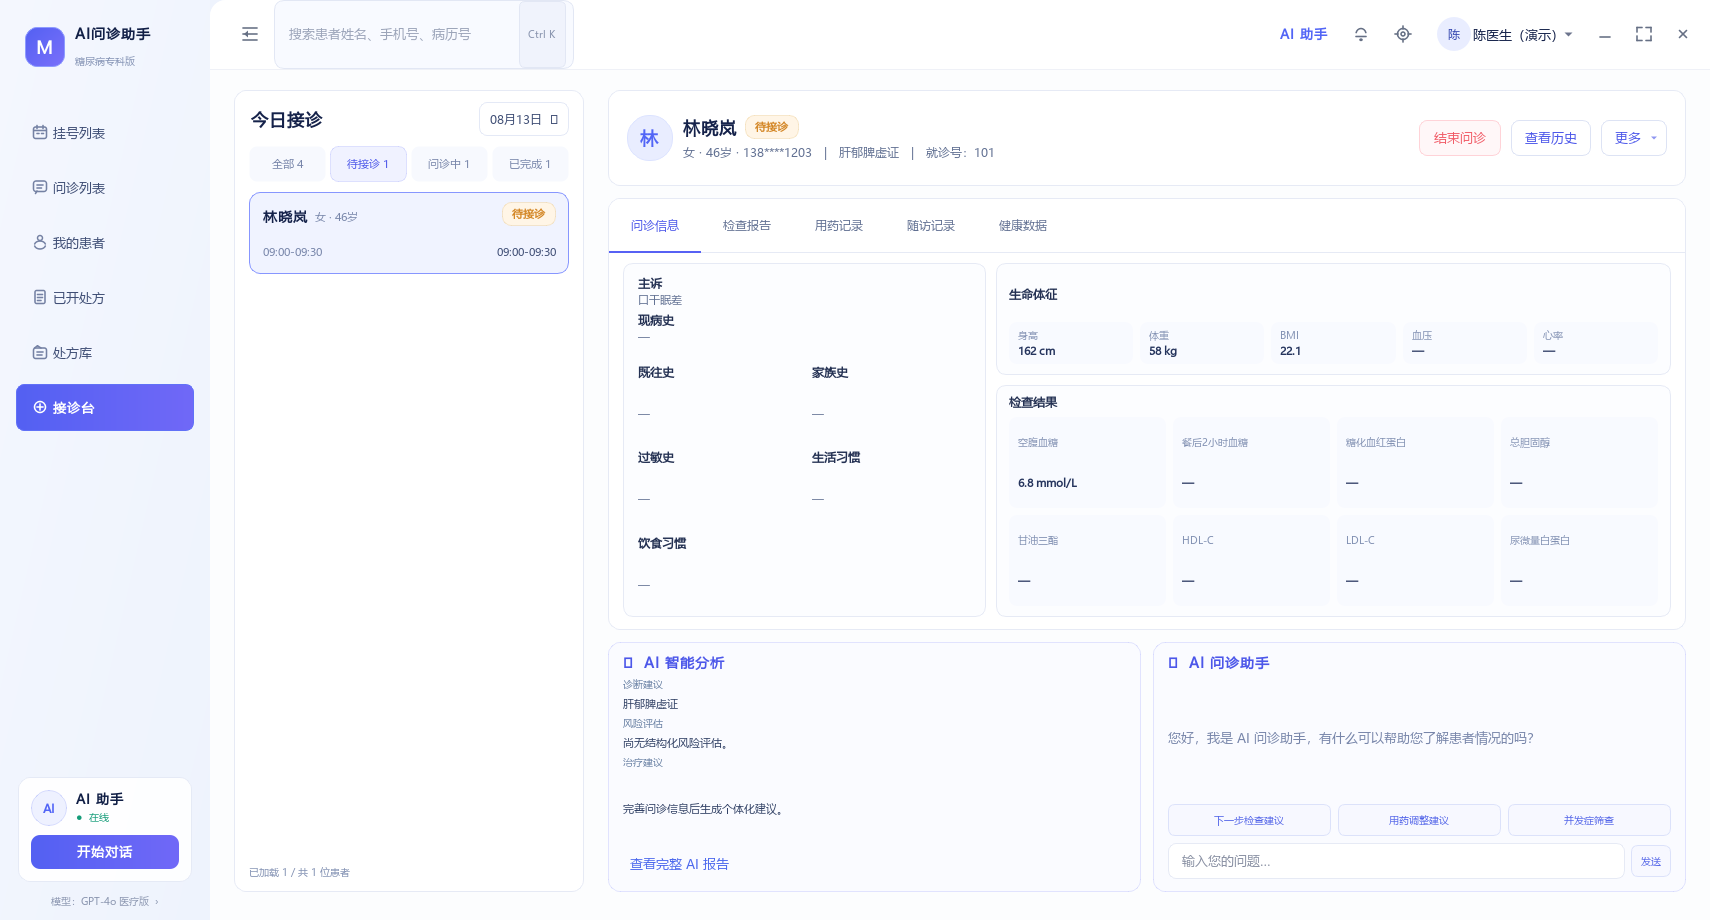Open the 更多 dropdown menu
Viewport: 1710px width, 920px height.
click(x=1634, y=138)
